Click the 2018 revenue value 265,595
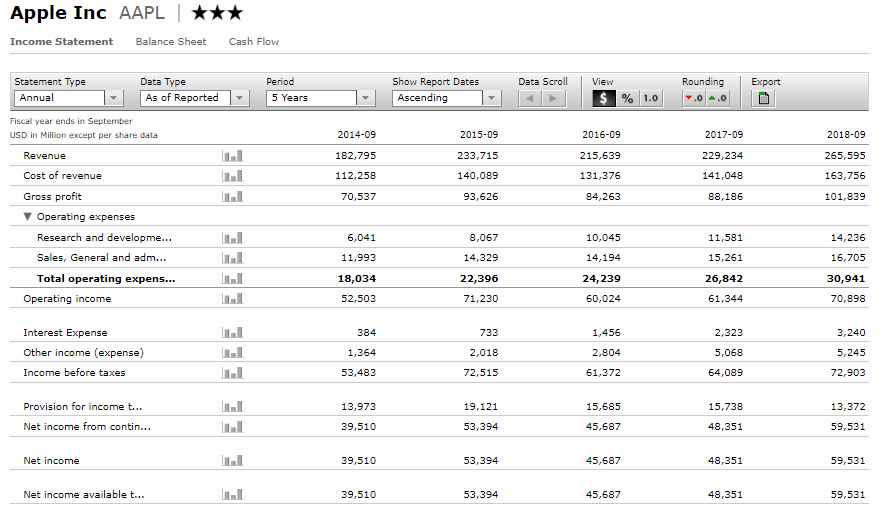Screen dimensions: 882x506 pyautogui.click(x=845, y=156)
